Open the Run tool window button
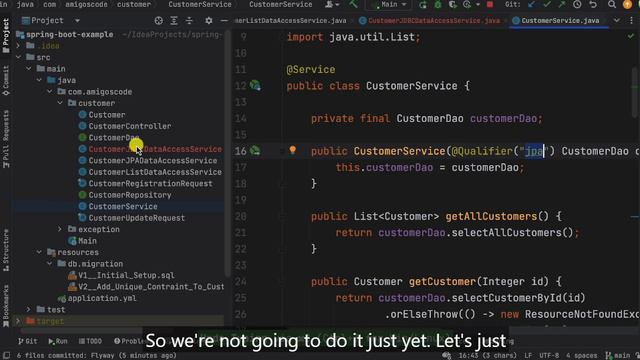The height and width of the screenshot is (360, 640). (58, 341)
